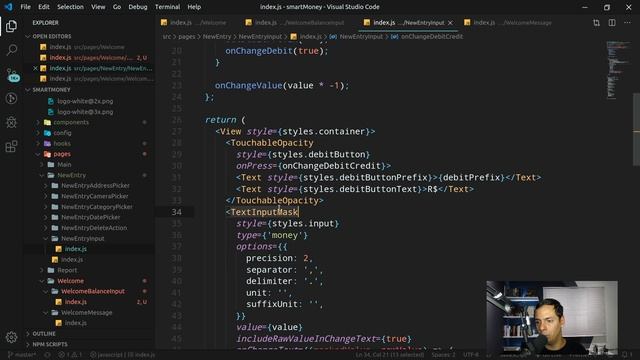This screenshot has height=360, width=640.
Task: Close the NewEntryInput index.js tab
Action: tap(450, 23)
